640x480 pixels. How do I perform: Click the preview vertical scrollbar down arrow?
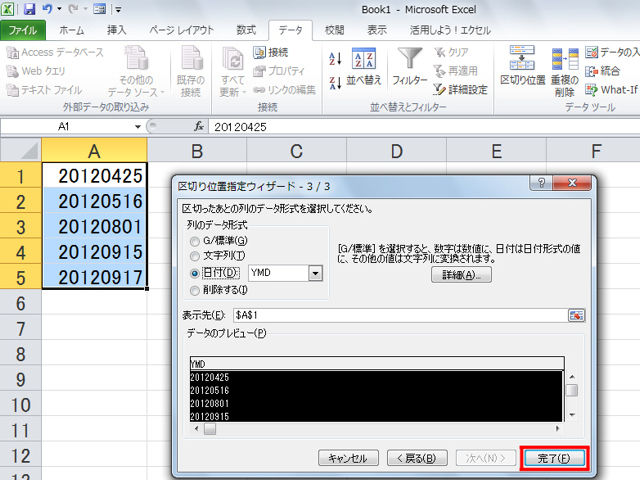(x=572, y=415)
